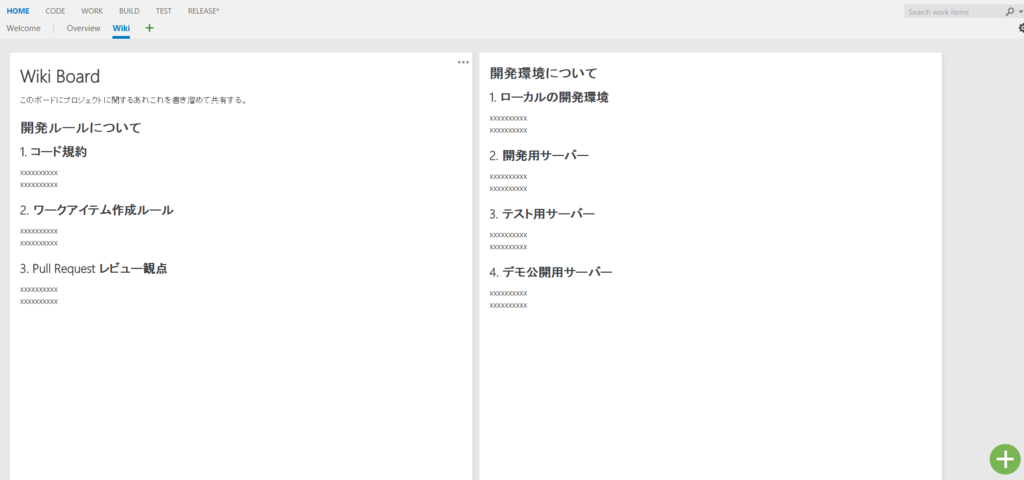Click the large green add widget button
Viewport: 1024px width, 480px height.
click(1005, 458)
